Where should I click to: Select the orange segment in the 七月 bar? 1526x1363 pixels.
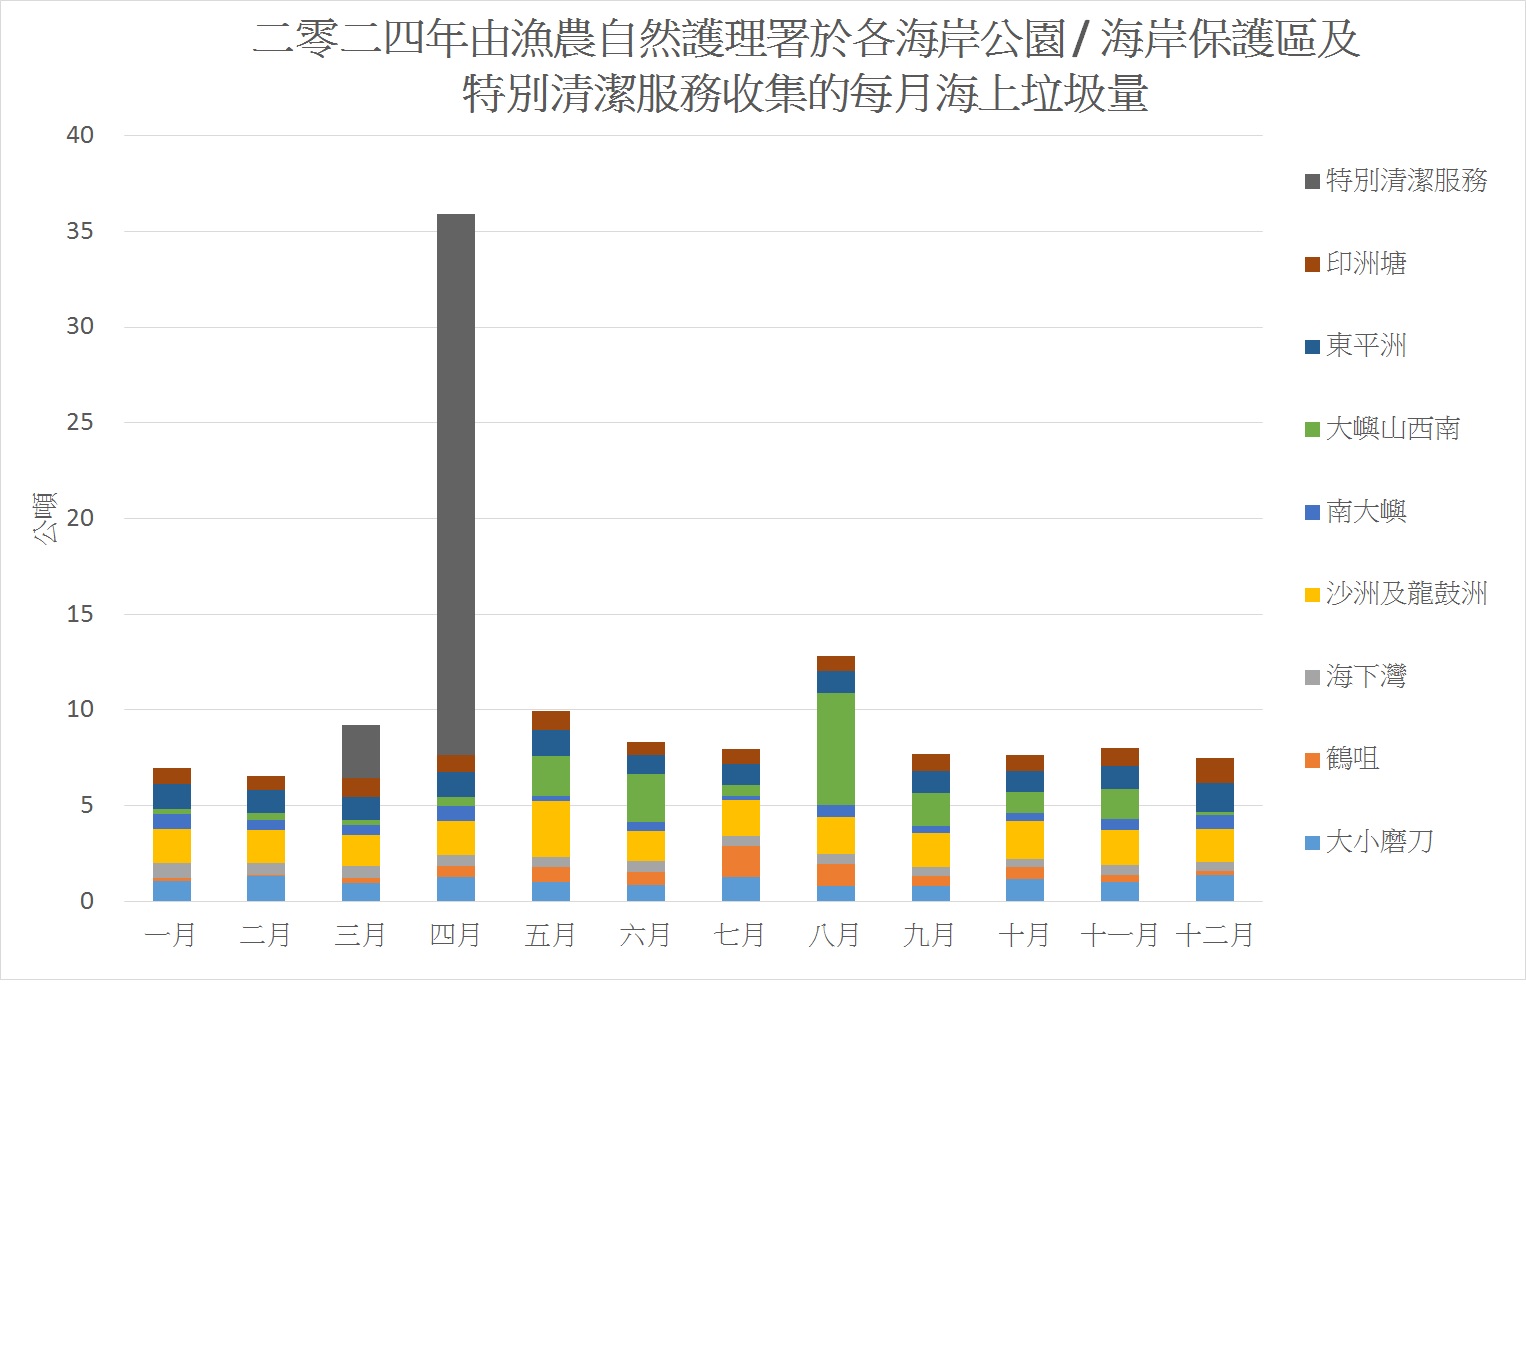741,861
